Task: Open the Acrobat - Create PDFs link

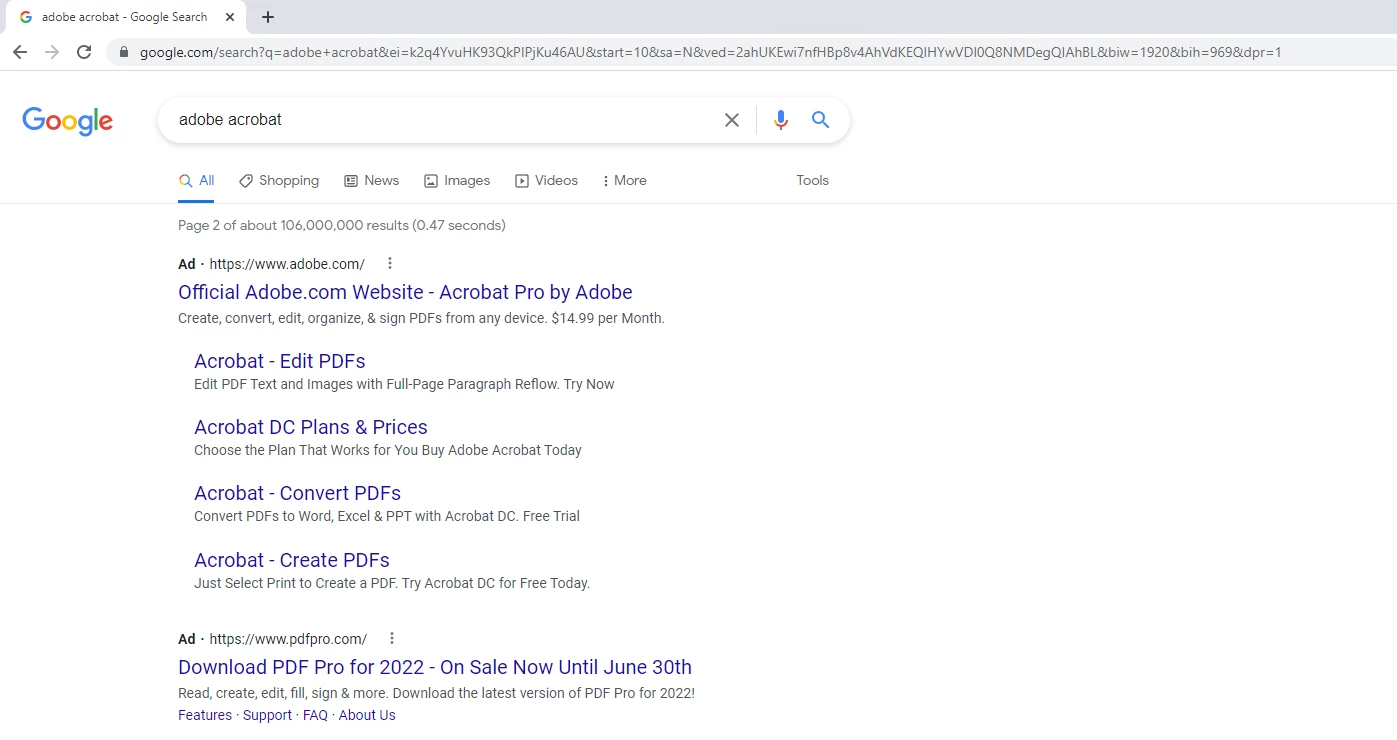Action: [x=292, y=560]
